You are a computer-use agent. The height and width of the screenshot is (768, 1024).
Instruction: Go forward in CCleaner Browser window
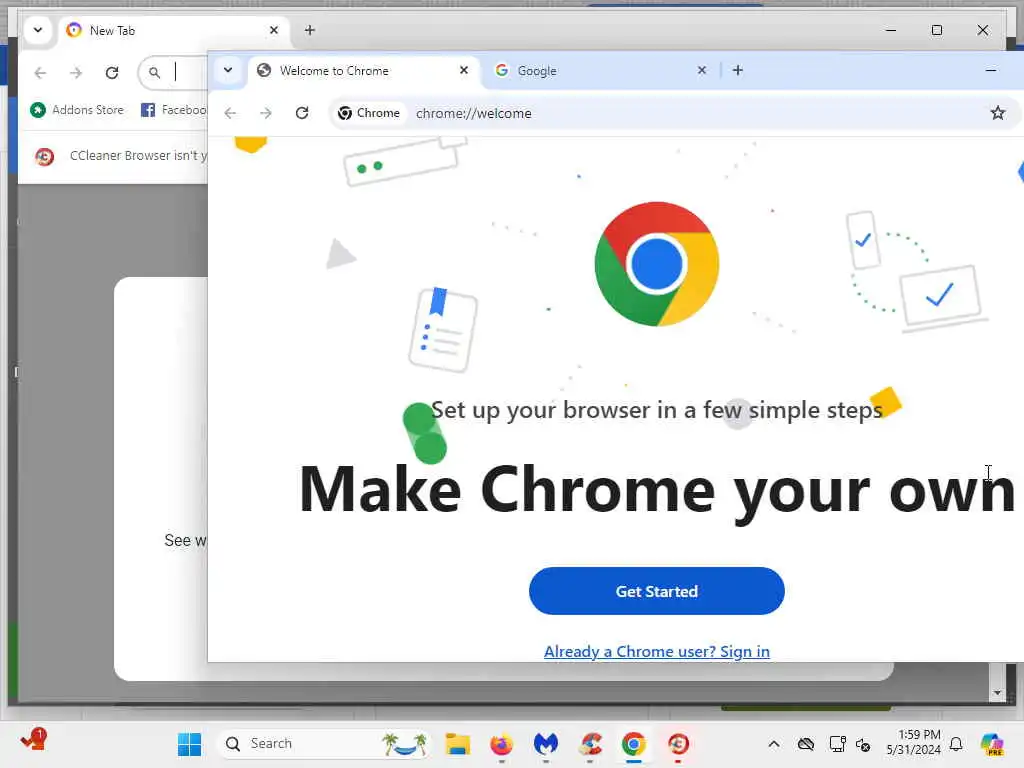point(76,72)
